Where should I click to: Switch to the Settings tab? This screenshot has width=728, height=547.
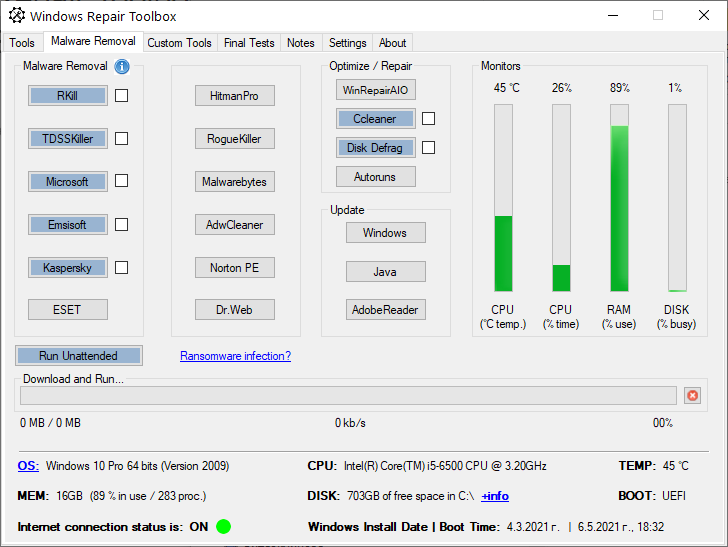tap(348, 43)
